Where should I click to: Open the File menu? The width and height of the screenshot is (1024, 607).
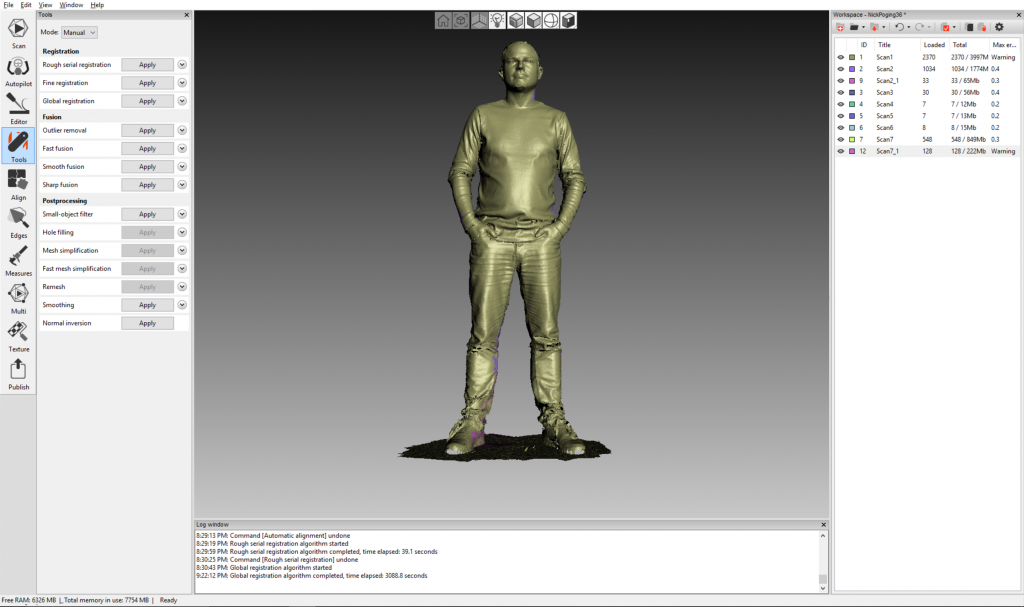click(x=8, y=5)
